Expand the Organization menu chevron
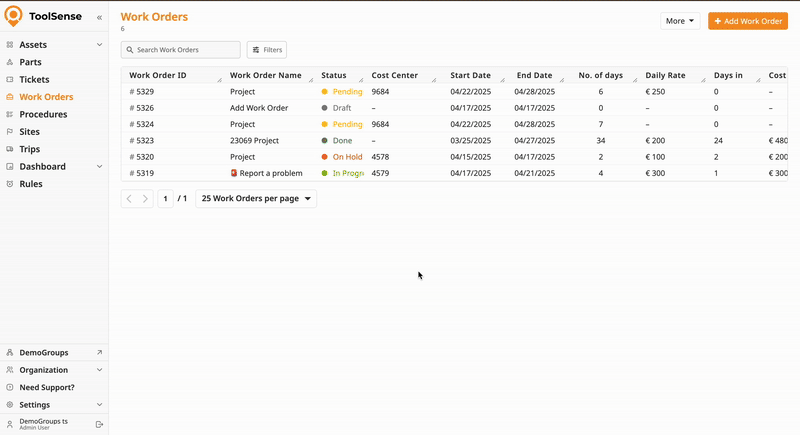The width and height of the screenshot is (800, 435). tap(99, 370)
